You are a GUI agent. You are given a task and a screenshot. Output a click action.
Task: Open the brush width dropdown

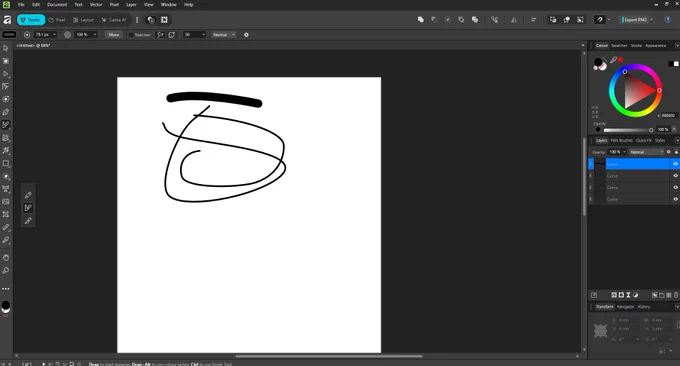point(54,35)
